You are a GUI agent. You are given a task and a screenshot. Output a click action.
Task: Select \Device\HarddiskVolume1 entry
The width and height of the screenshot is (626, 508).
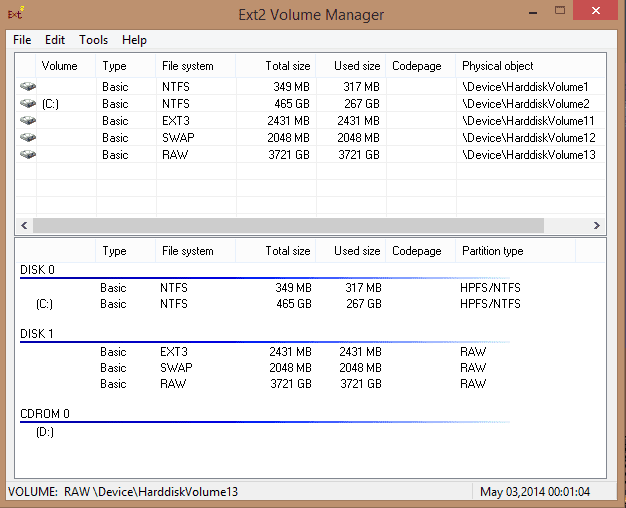(525, 87)
